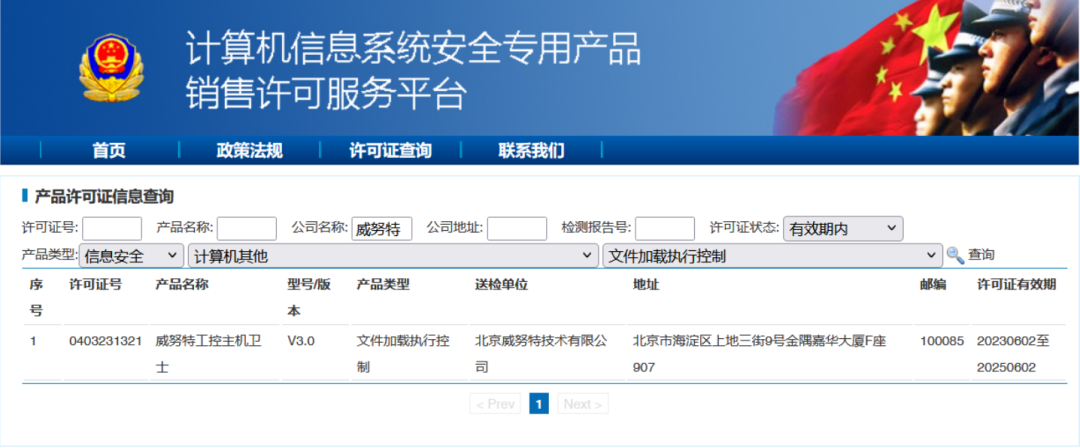Open the 许可证状态 dropdown 有效期内
The image size is (1080, 448).
[x=842, y=229]
